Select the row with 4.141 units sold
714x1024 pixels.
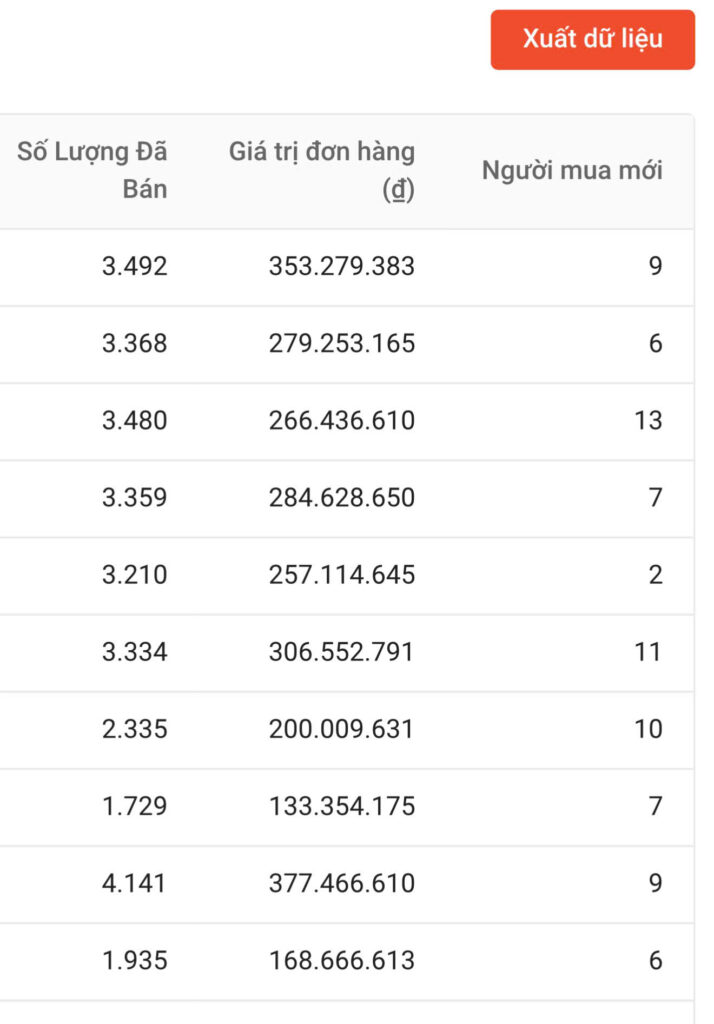(x=132, y=884)
